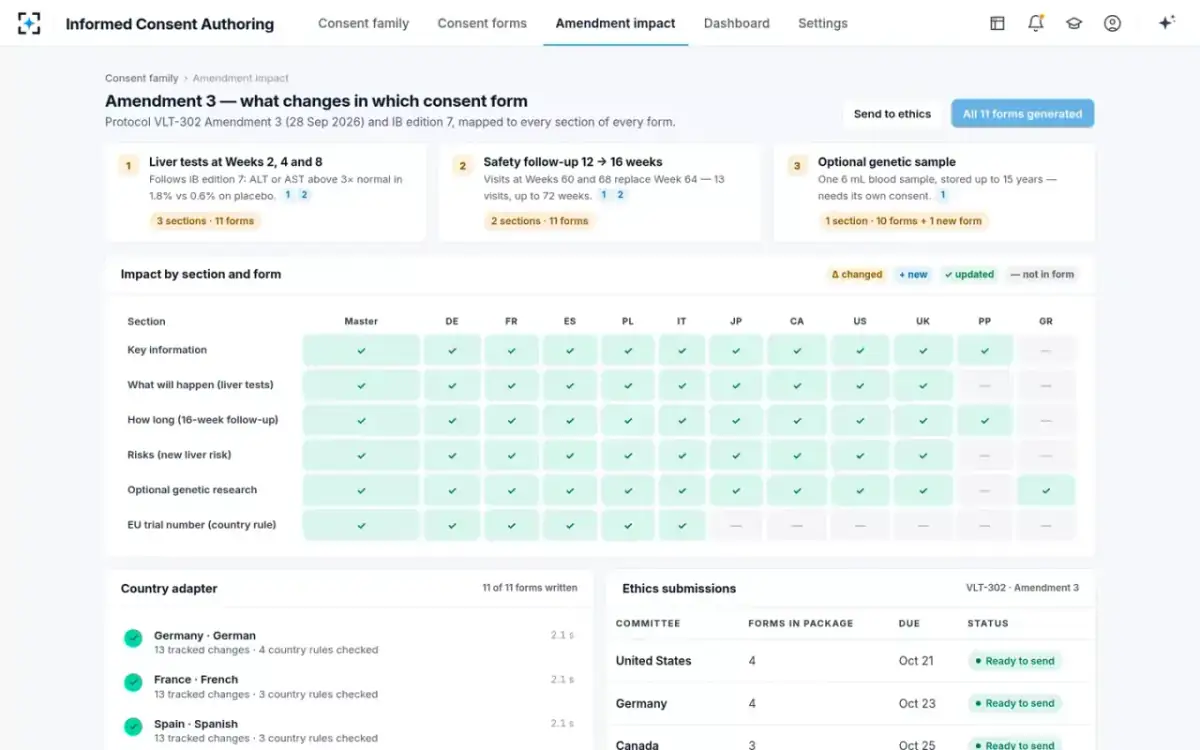
Task: Click the number 2 badge on Safety follow-up card
Action: (462, 165)
